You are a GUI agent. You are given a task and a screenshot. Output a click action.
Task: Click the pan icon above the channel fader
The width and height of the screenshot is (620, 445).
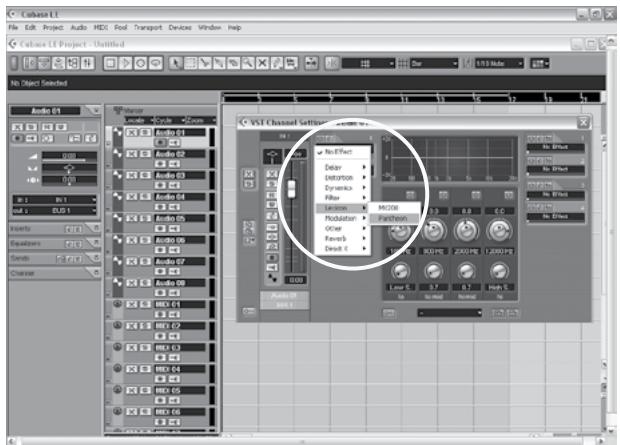click(272, 156)
